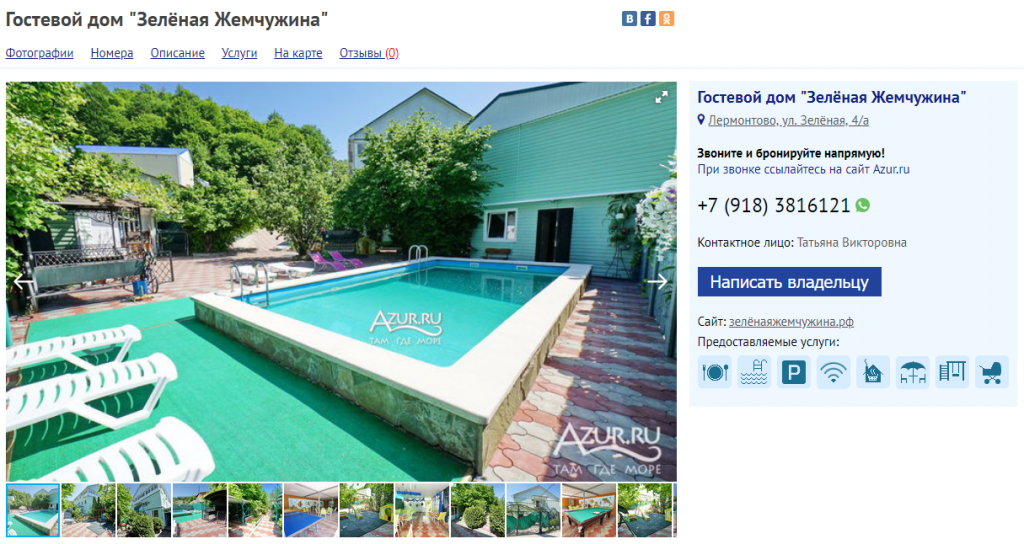
Task: Select the billiard table thumbnail
Action: (x=588, y=510)
